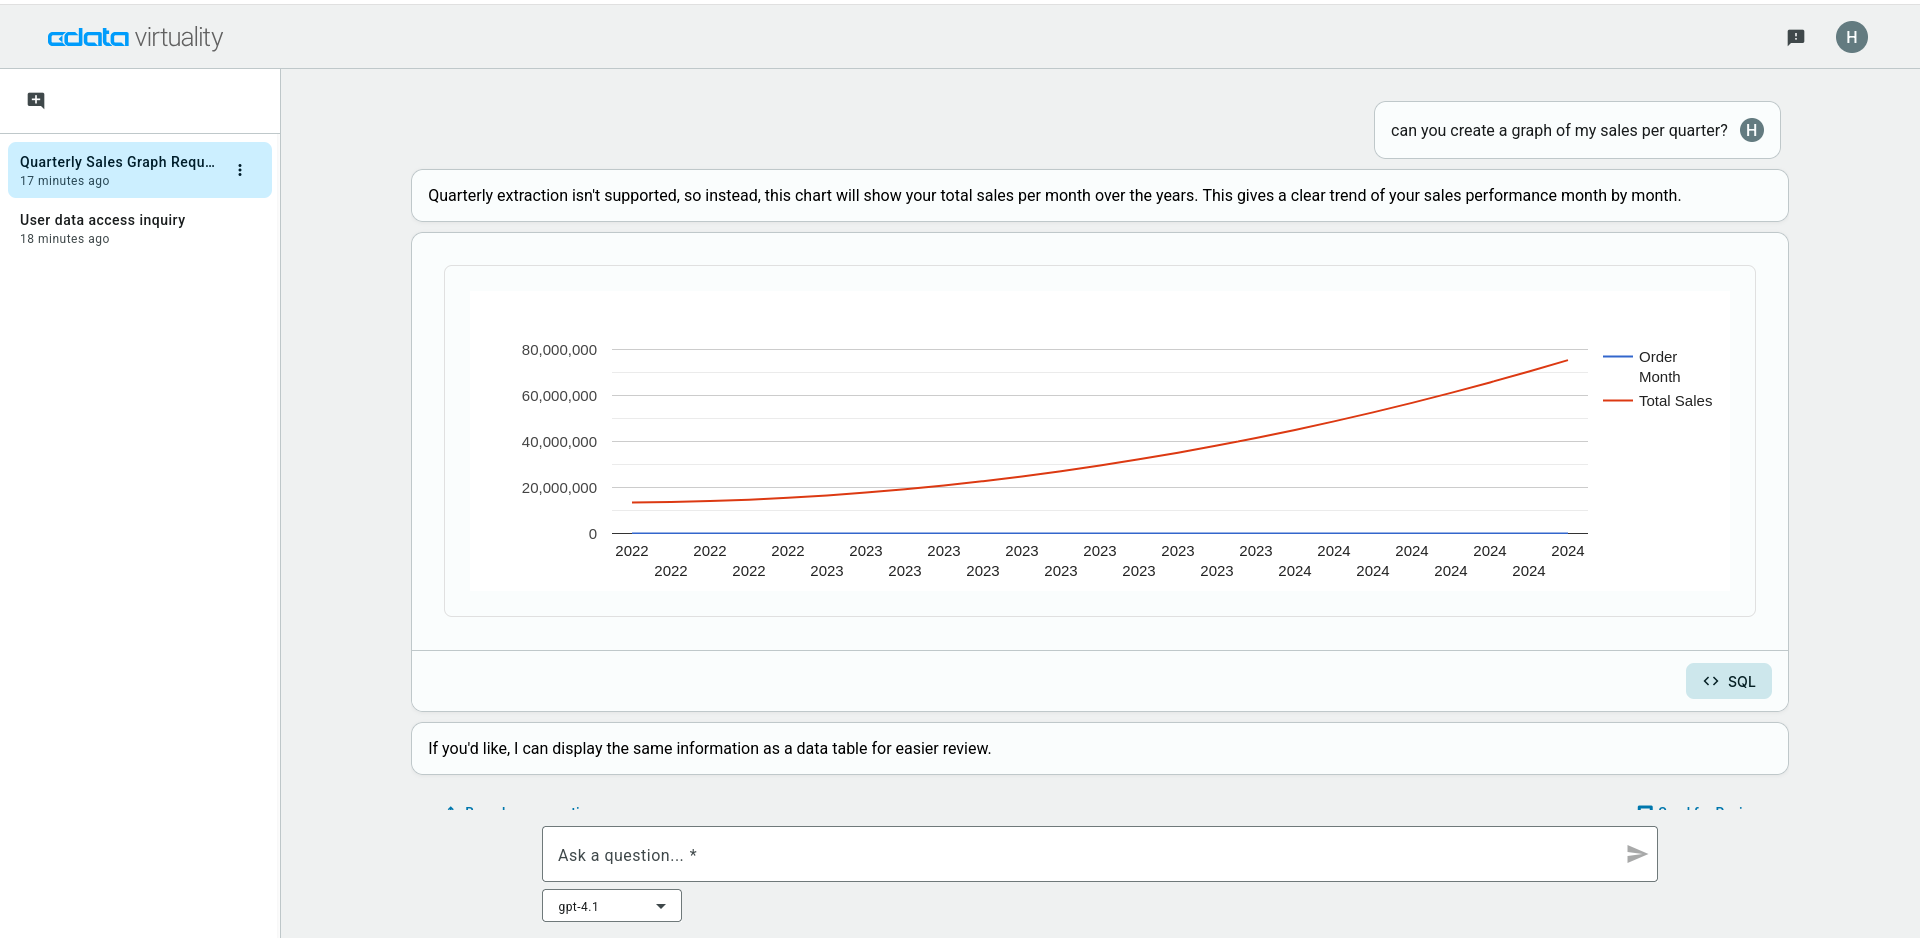Show the SQL for the chart
The width and height of the screenshot is (1920, 938).
coord(1728,681)
